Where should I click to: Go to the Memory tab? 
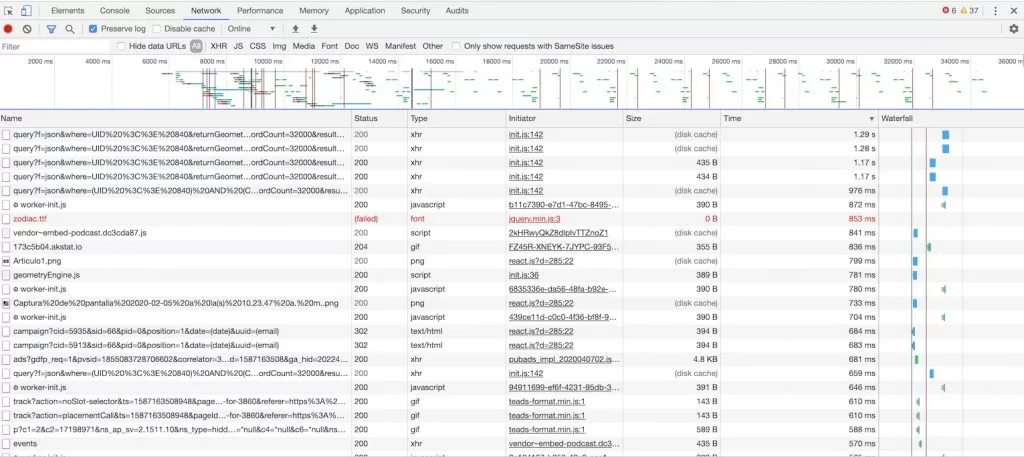click(313, 10)
